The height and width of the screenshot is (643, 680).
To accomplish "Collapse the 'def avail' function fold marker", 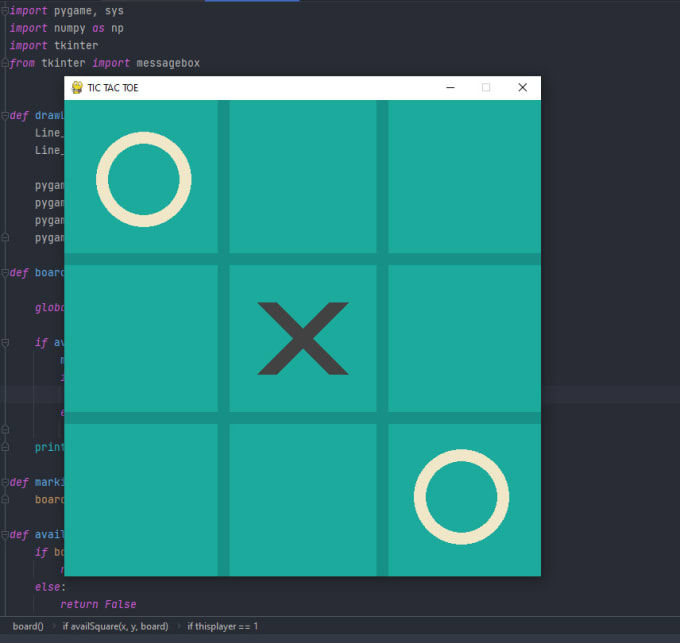I will [x=5, y=535].
